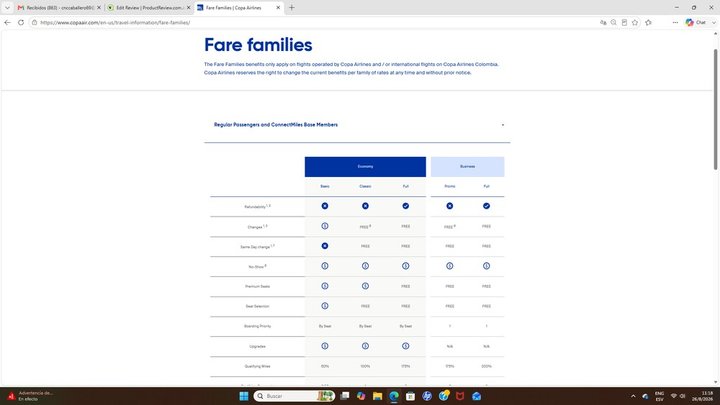Open the reading view icon in address bar

pos(624,22)
